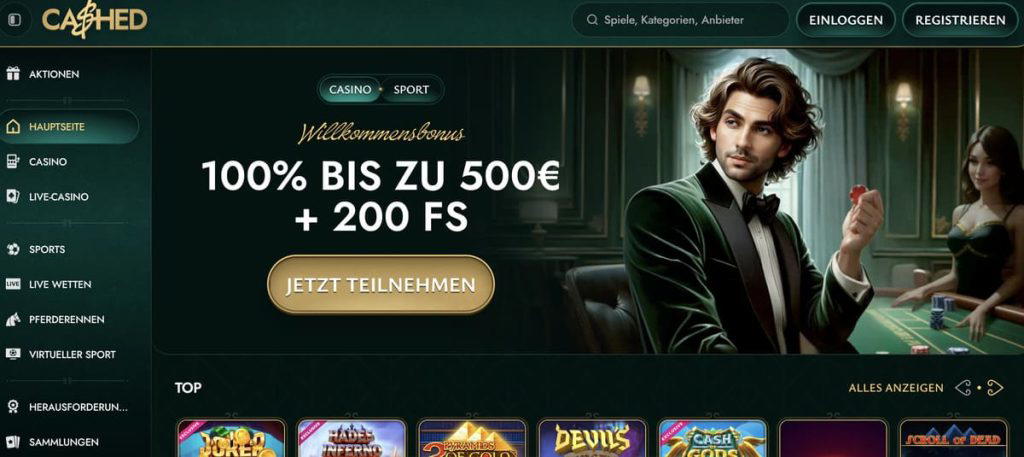Focus the Spiele, Kategorien, Anbieter search field
This screenshot has width=1024, height=457.
coord(680,20)
